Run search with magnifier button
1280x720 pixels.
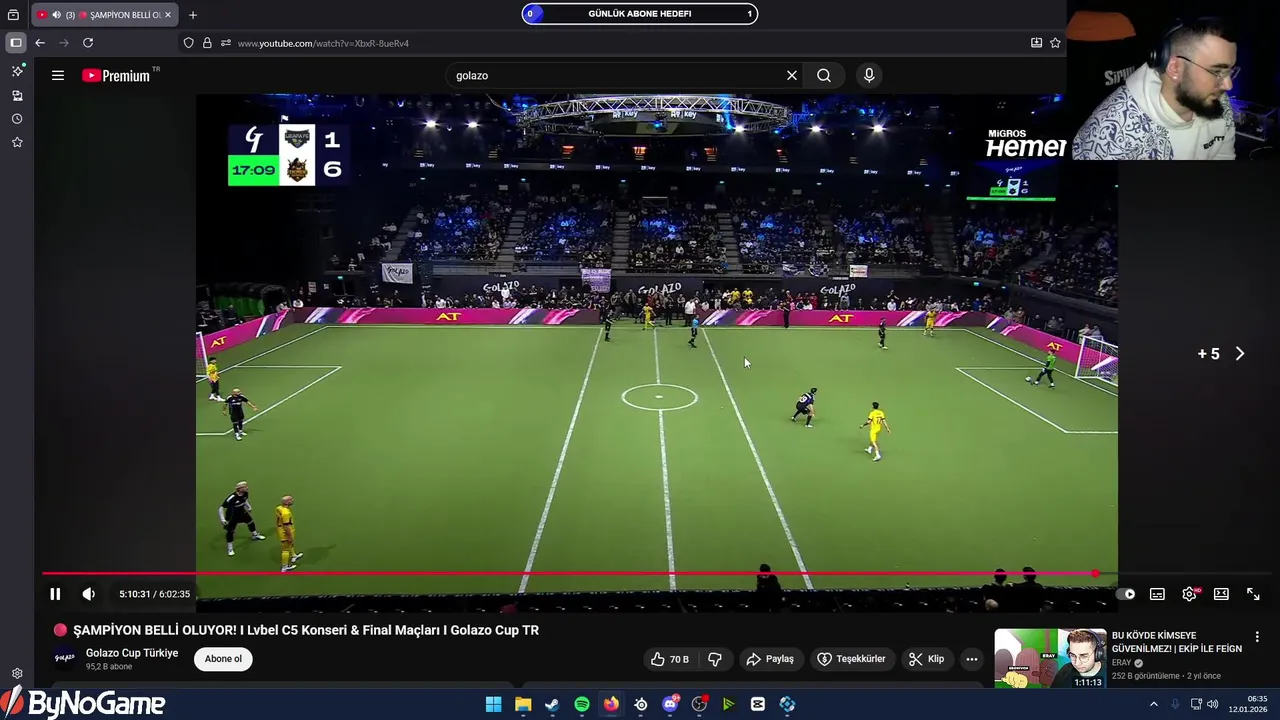point(824,75)
